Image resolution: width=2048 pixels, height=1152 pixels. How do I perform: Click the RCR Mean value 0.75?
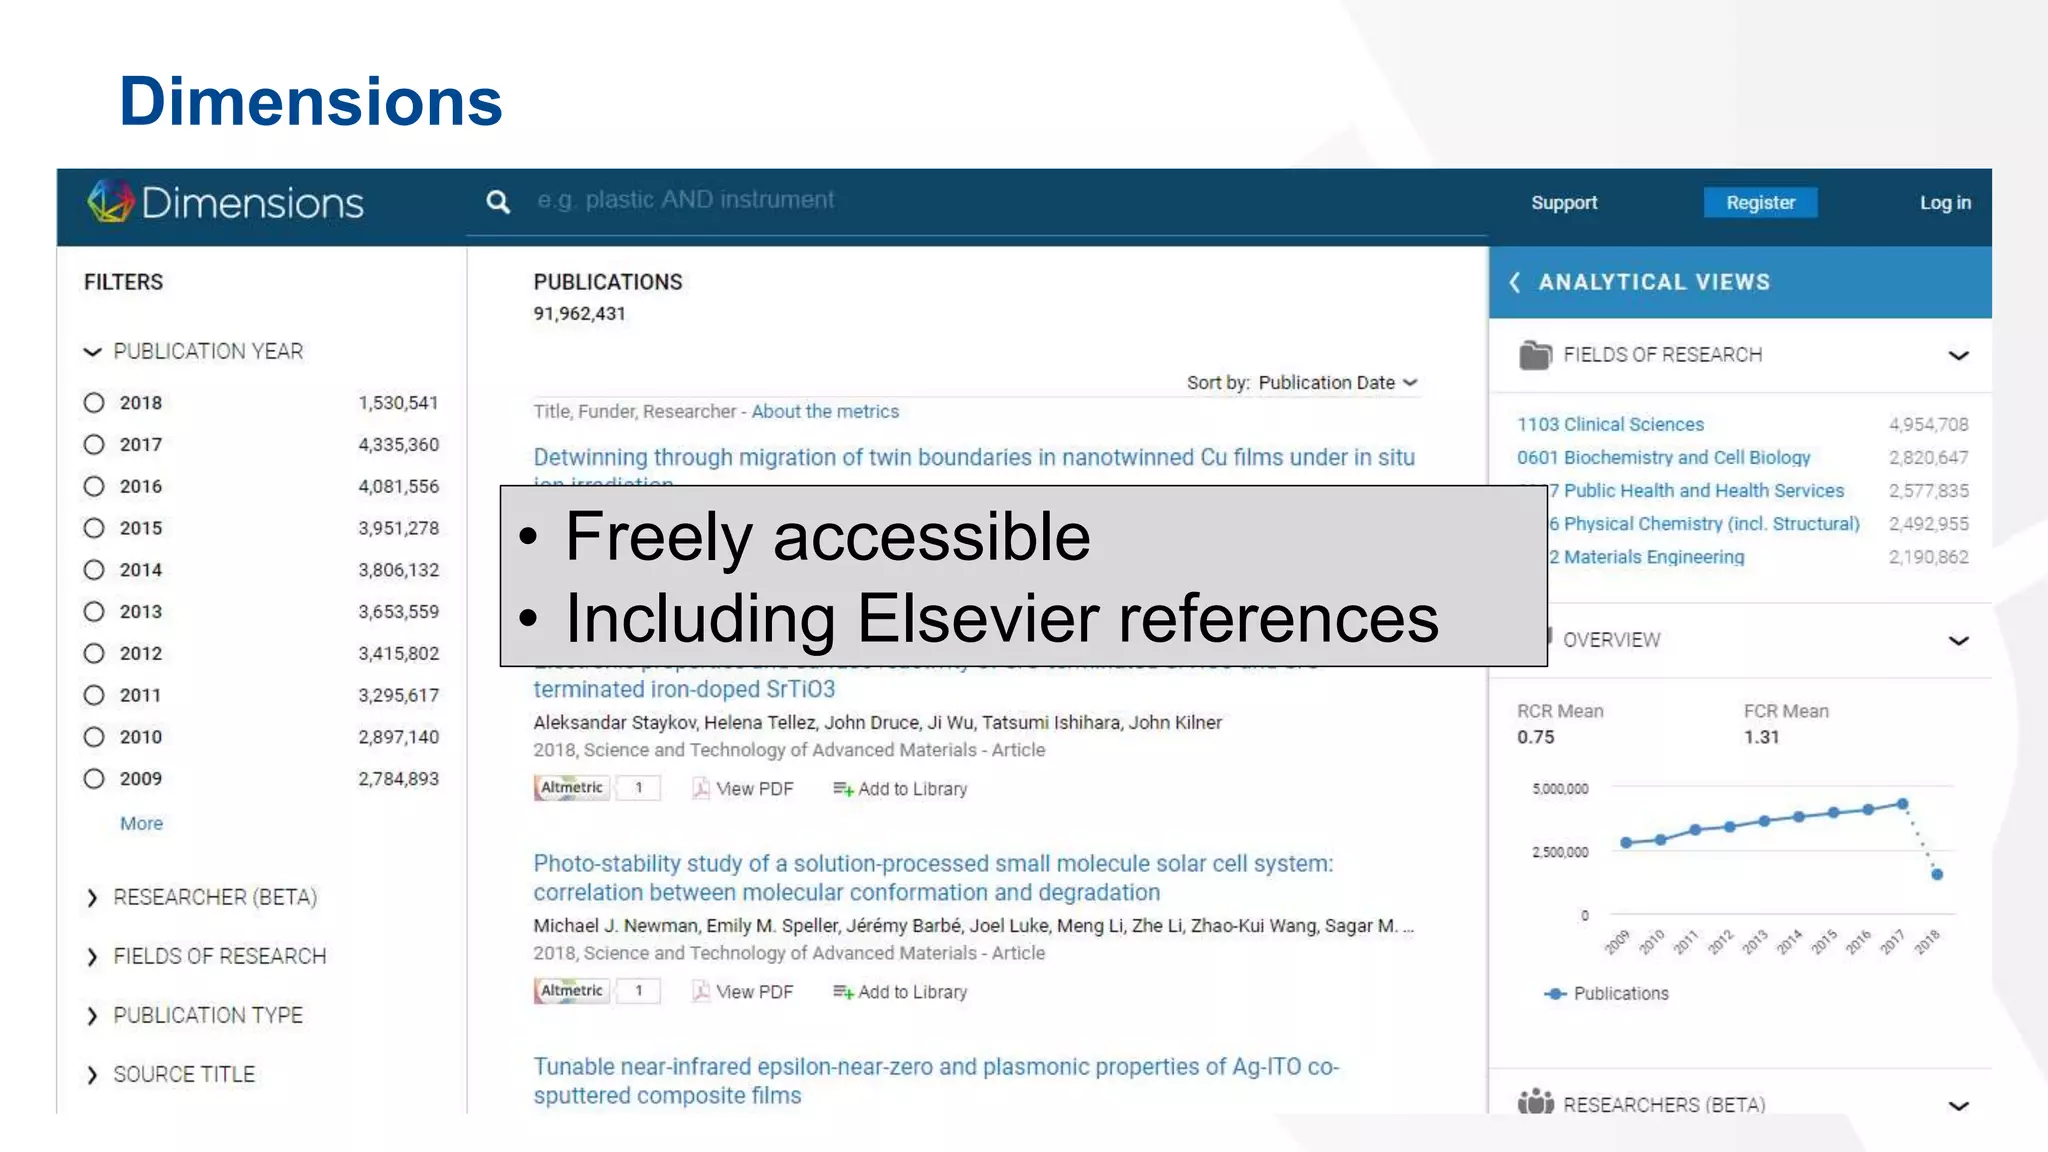pyautogui.click(x=1536, y=737)
